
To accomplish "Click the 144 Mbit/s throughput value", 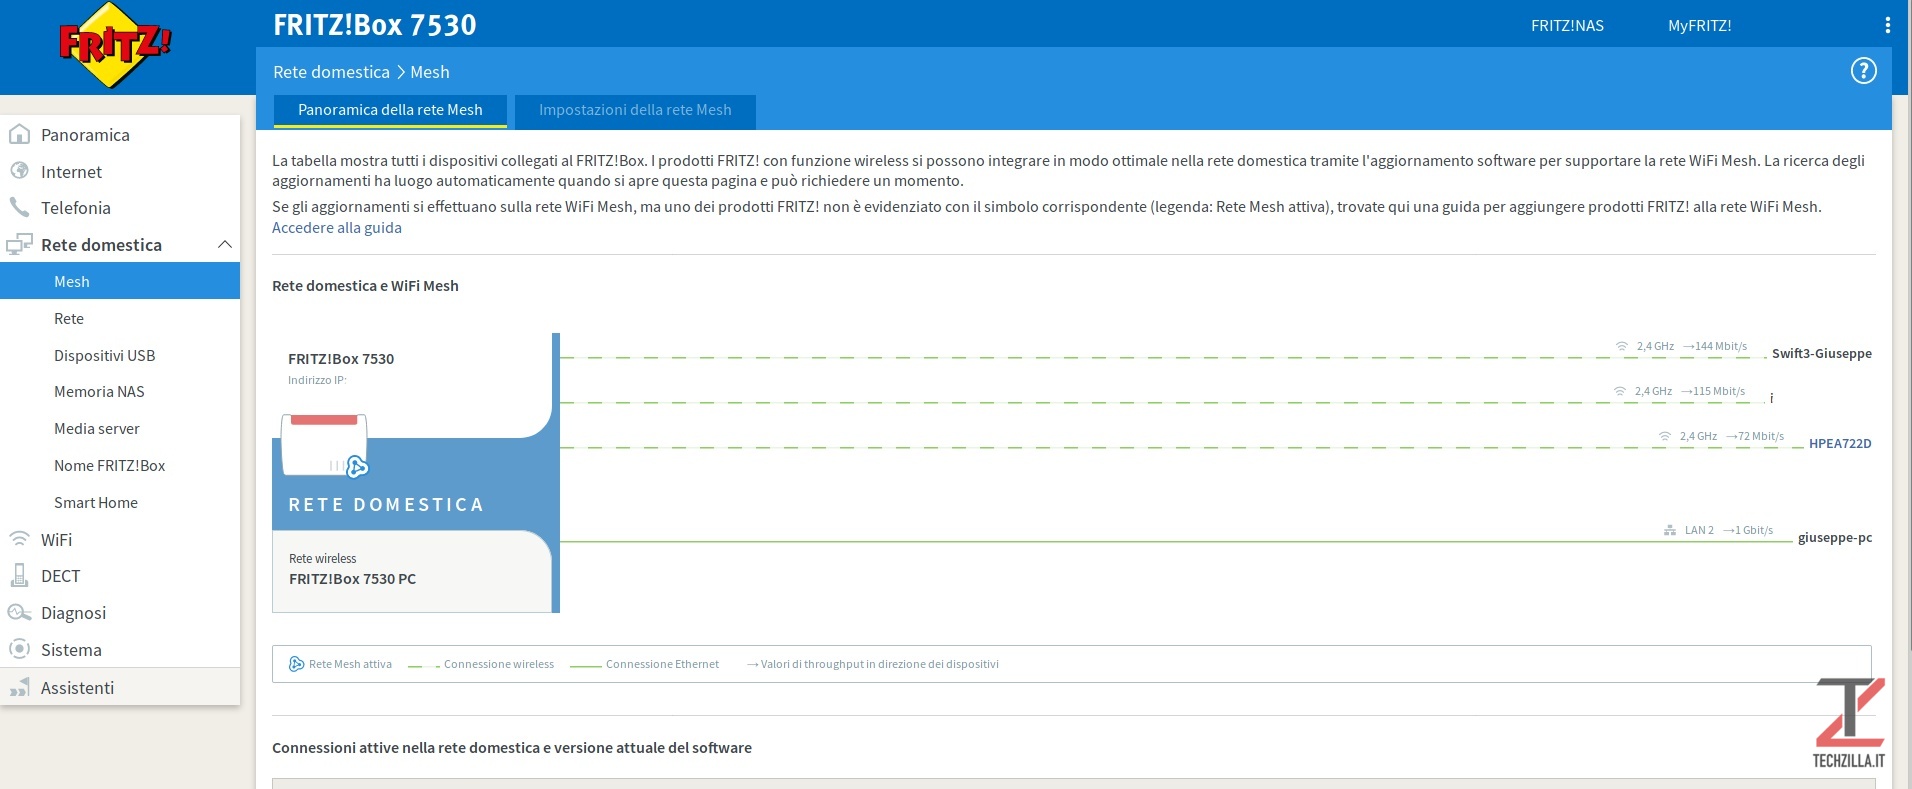I will 1715,346.
